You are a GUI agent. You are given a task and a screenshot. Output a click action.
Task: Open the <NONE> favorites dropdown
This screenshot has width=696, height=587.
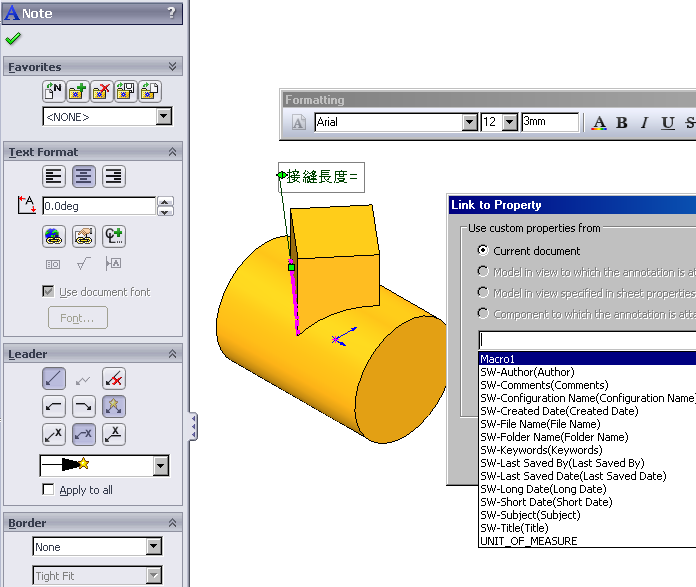coord(164,117)
